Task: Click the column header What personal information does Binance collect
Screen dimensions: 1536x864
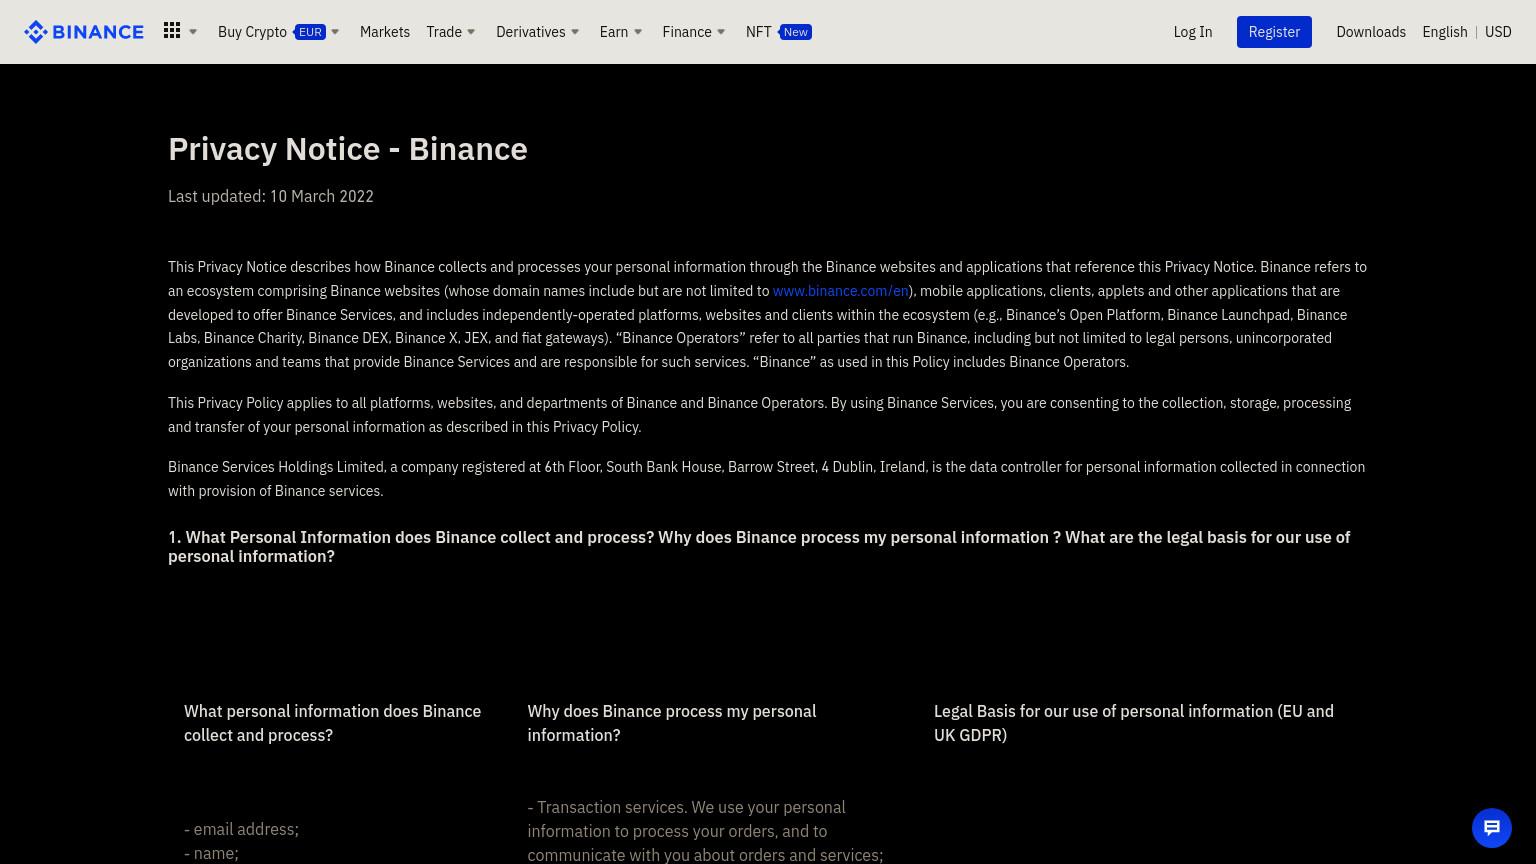Action: [x=333, y=723]
